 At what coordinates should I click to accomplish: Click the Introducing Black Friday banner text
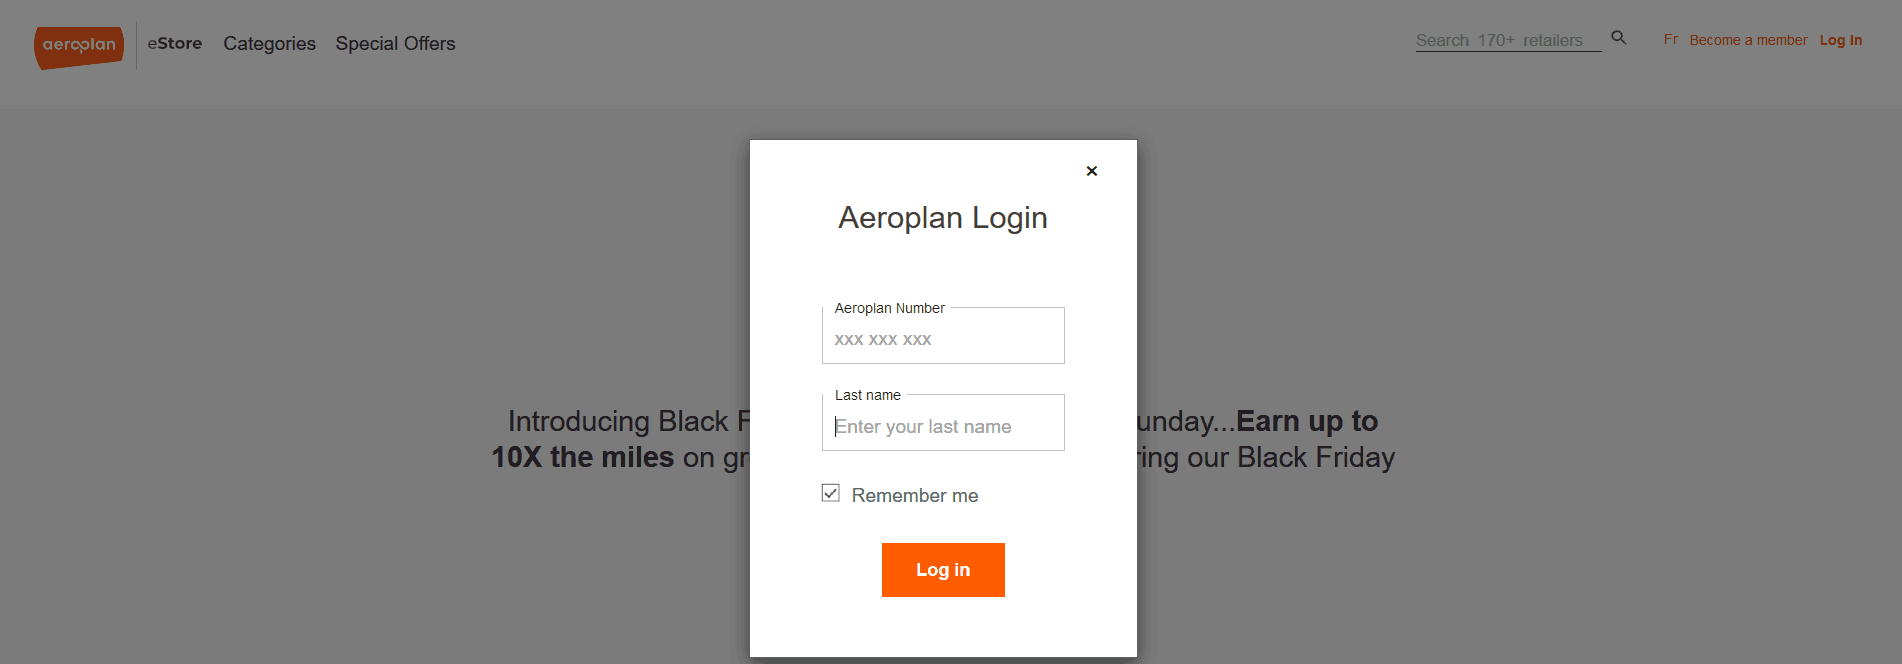629,421
